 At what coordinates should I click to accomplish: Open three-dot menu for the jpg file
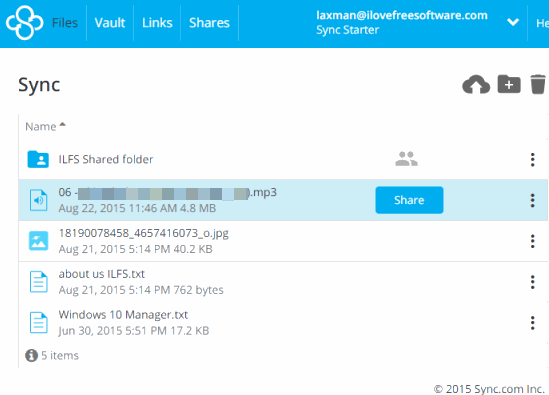533,241
